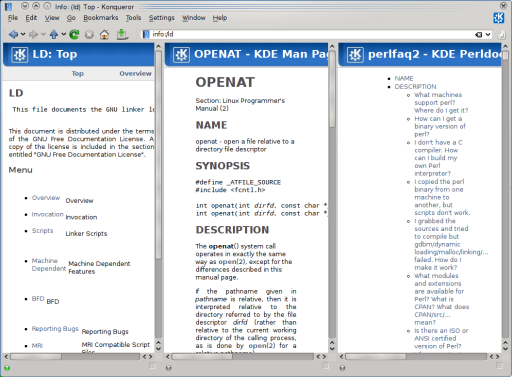Screen dimensions: 512x377
Task: Click the OPENAT pane vertical scrollbar handle
Action: coord(332,89)
